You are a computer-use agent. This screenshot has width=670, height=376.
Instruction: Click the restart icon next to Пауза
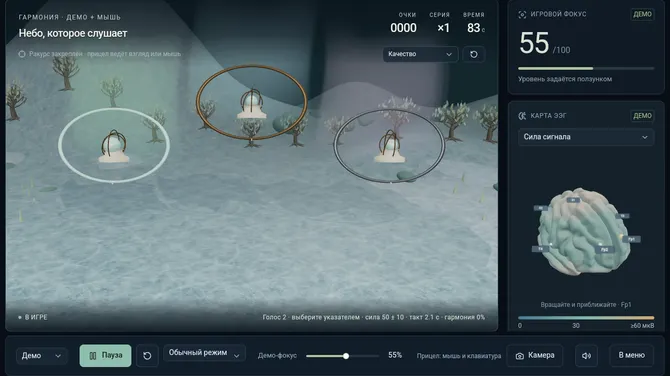147,355
